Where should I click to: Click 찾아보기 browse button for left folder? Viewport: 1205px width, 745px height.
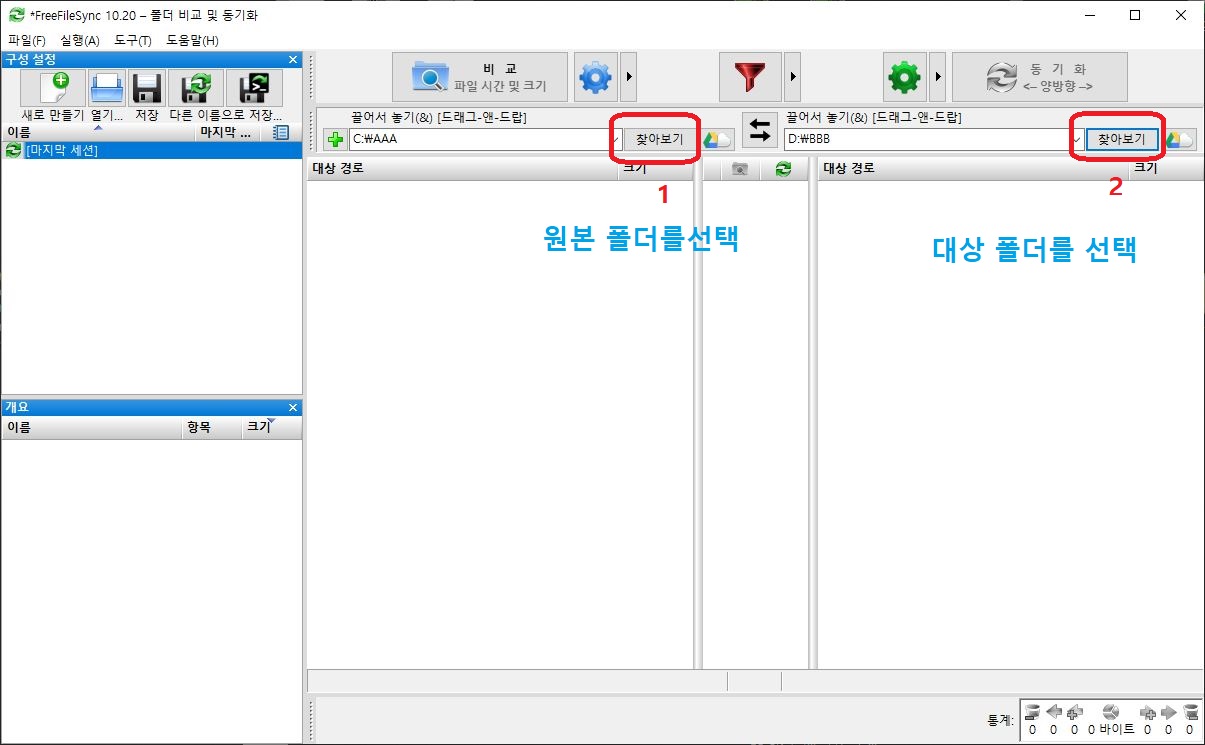[660, 139]
